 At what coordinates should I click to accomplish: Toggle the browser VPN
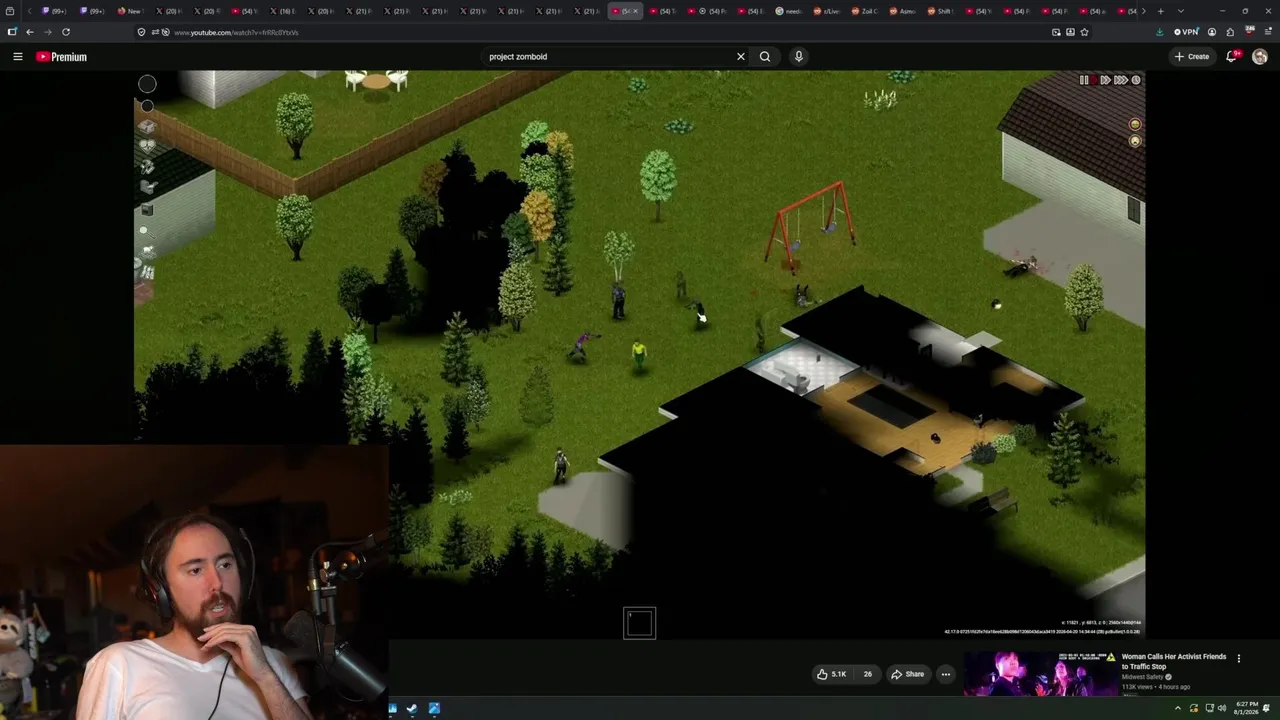(1186, 32)
